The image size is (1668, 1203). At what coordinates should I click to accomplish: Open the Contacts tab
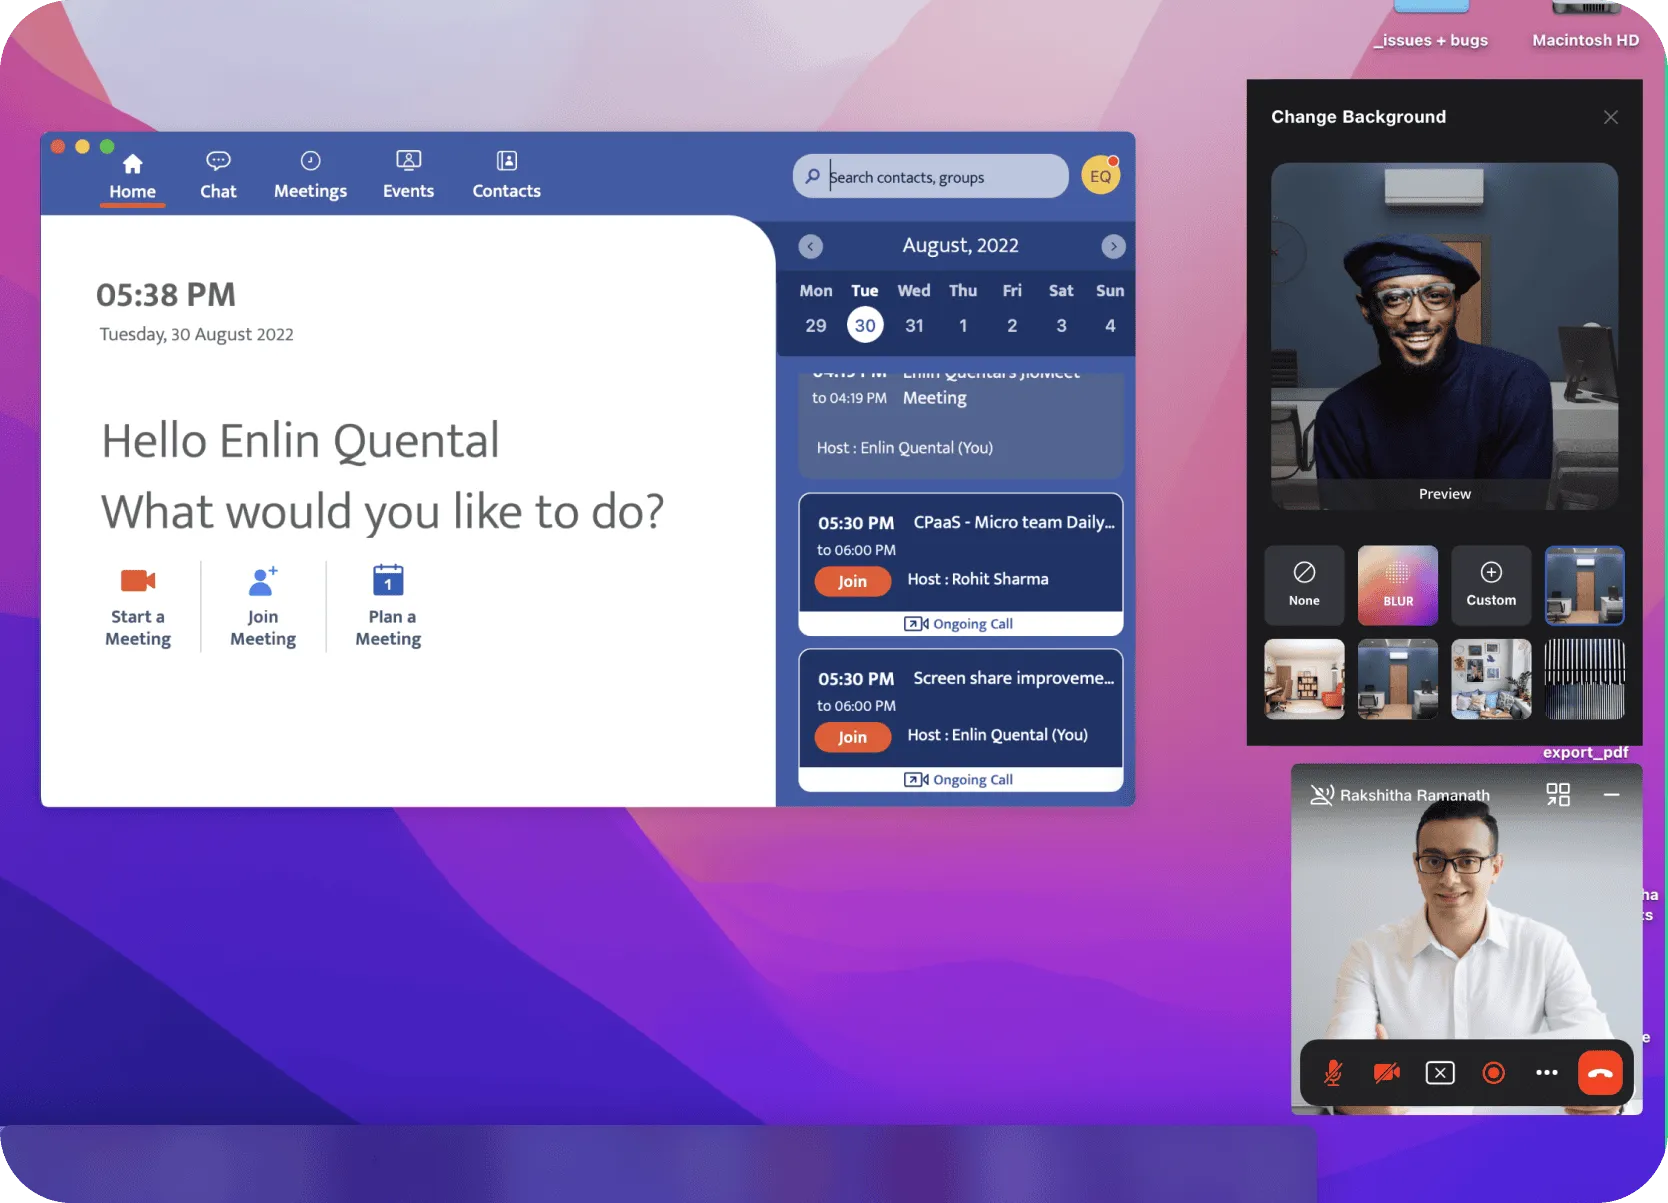[x=506, y=176]
